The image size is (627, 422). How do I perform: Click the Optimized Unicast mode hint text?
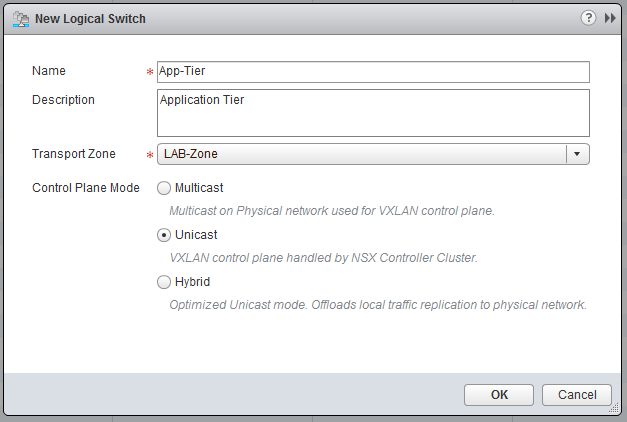(377, 304)
